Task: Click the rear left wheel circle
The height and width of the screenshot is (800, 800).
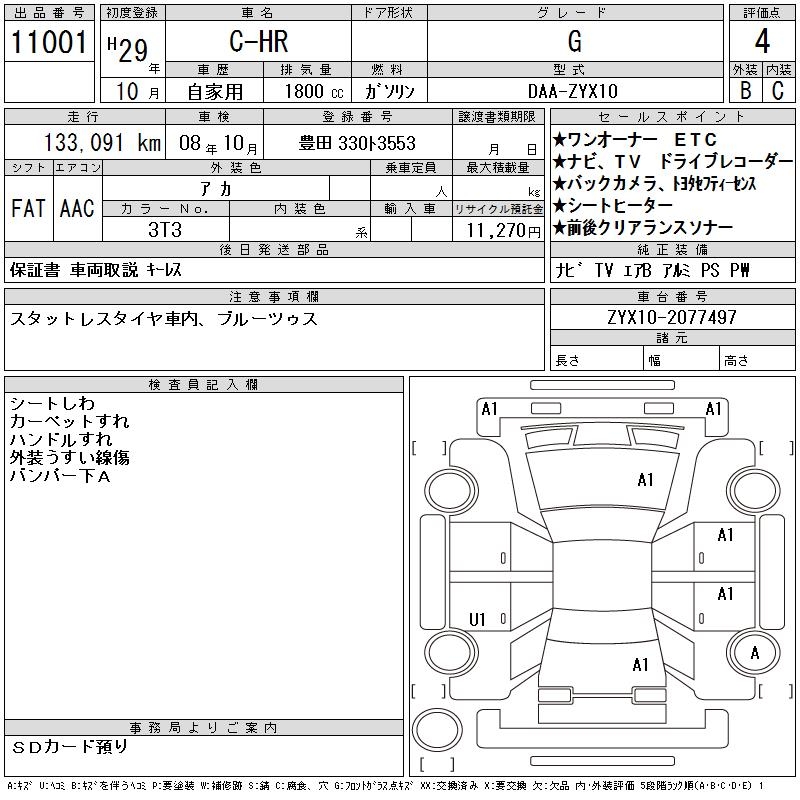Action: click(x=452, y=653)
